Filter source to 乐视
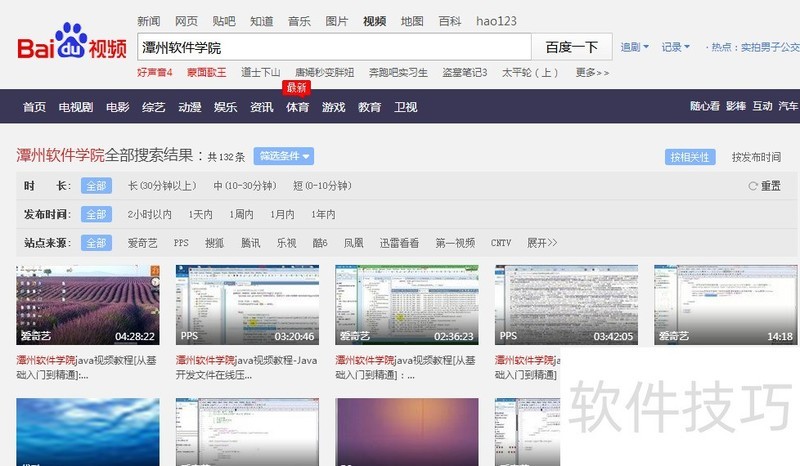This screenshot has width=800, height=466. point(286,243)
